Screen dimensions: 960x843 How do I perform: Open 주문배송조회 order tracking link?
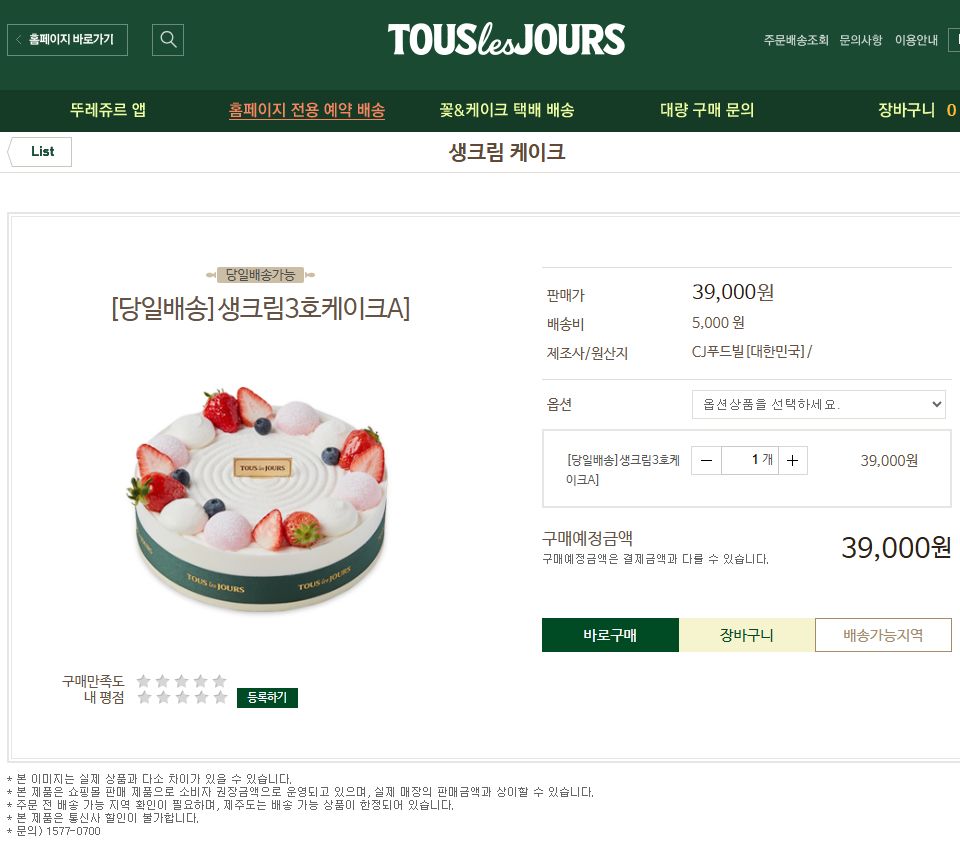(x=796, y=40)
